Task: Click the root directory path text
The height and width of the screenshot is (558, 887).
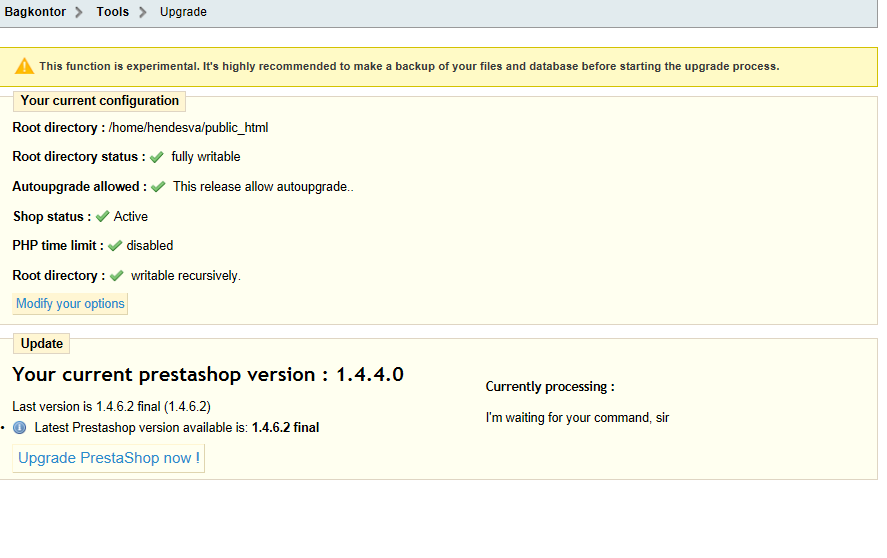Action: 188,128
